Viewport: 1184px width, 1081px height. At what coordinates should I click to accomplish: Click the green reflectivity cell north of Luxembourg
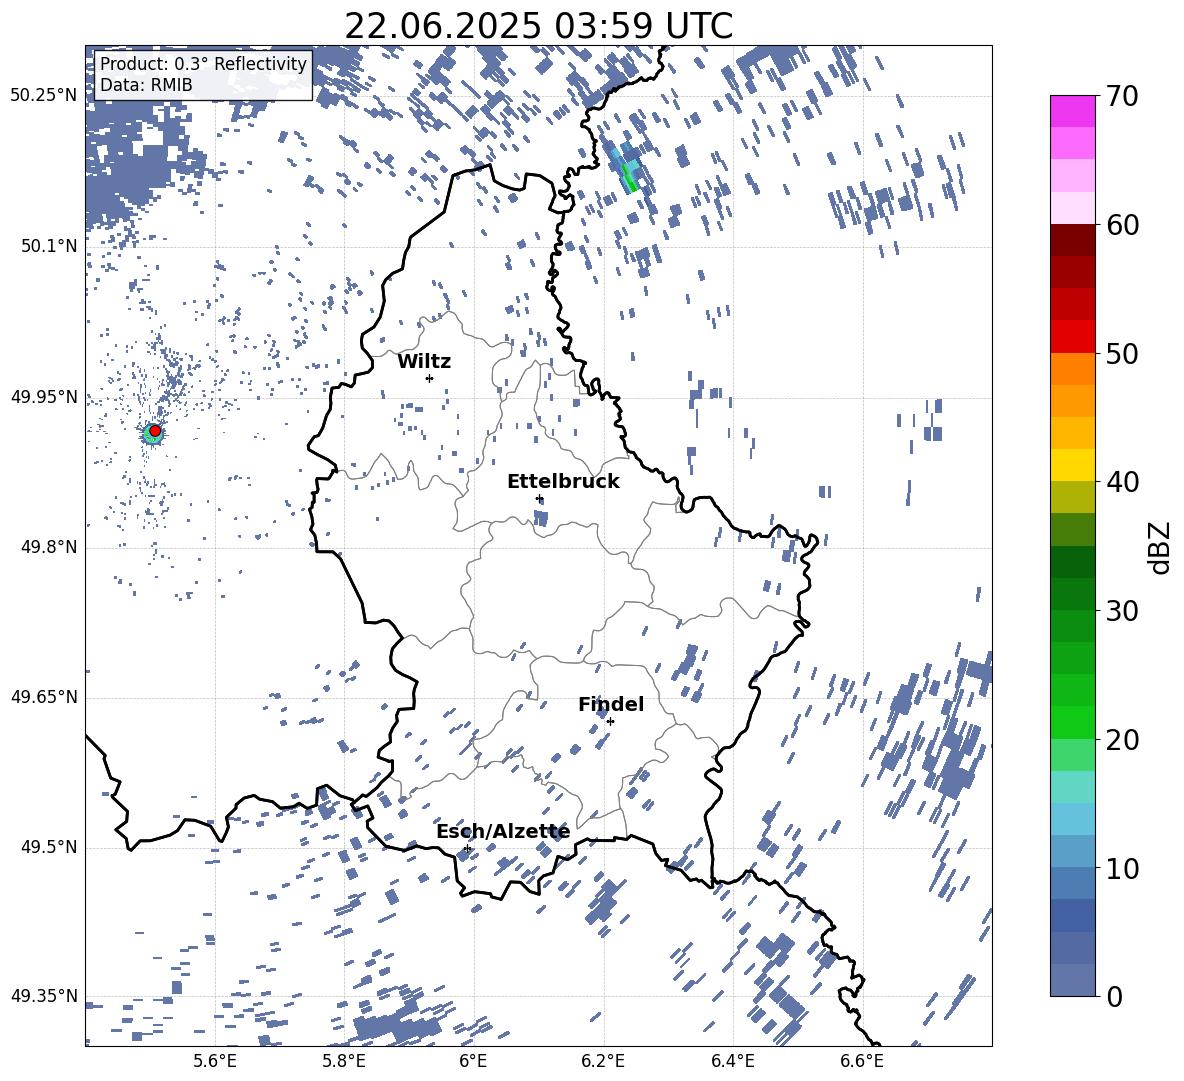pos(629,176)
